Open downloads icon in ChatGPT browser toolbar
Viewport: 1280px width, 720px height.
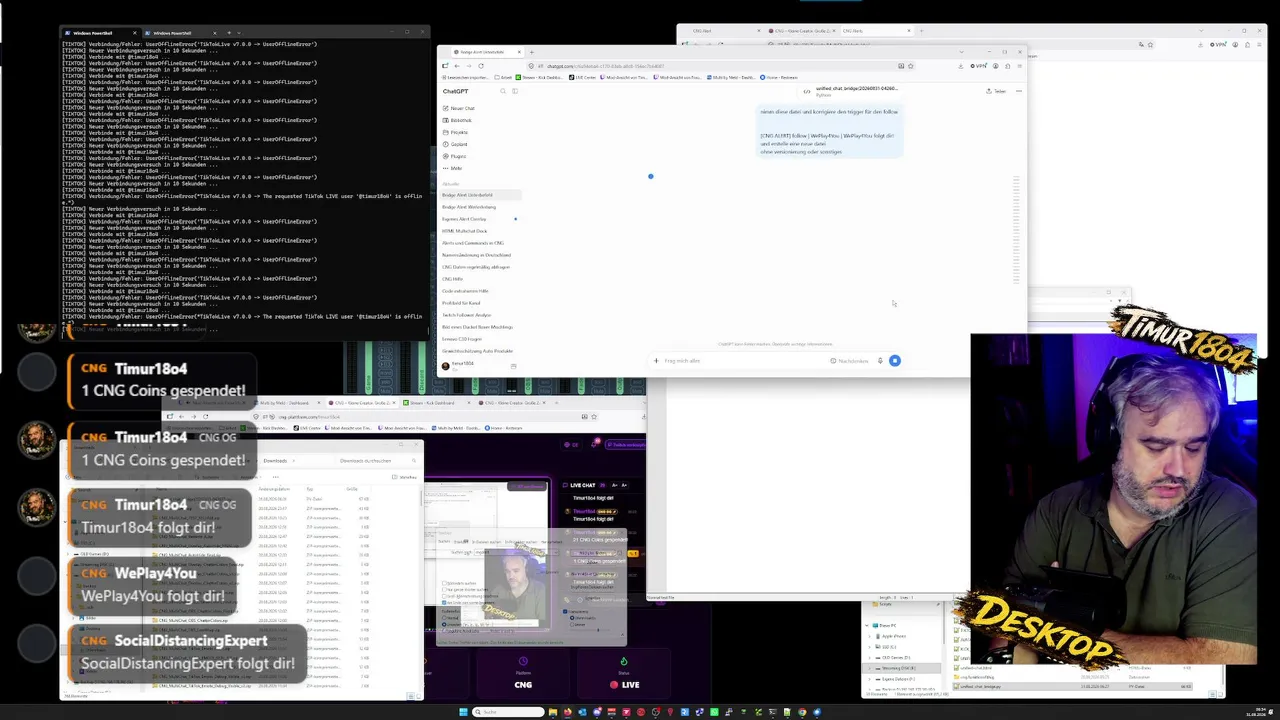click(961, 66)
